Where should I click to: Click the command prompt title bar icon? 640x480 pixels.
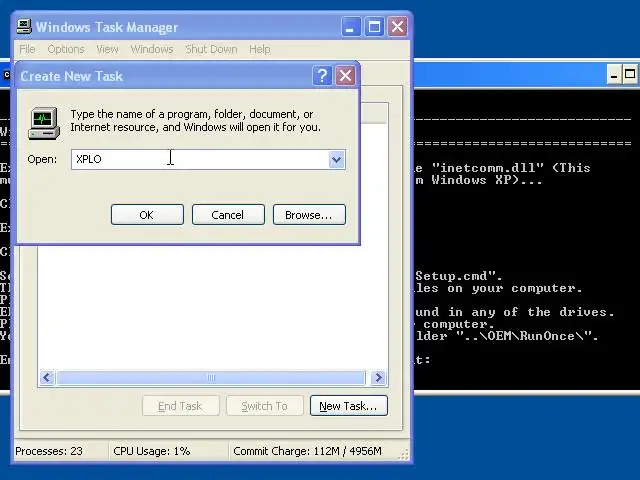pos(7,75)
